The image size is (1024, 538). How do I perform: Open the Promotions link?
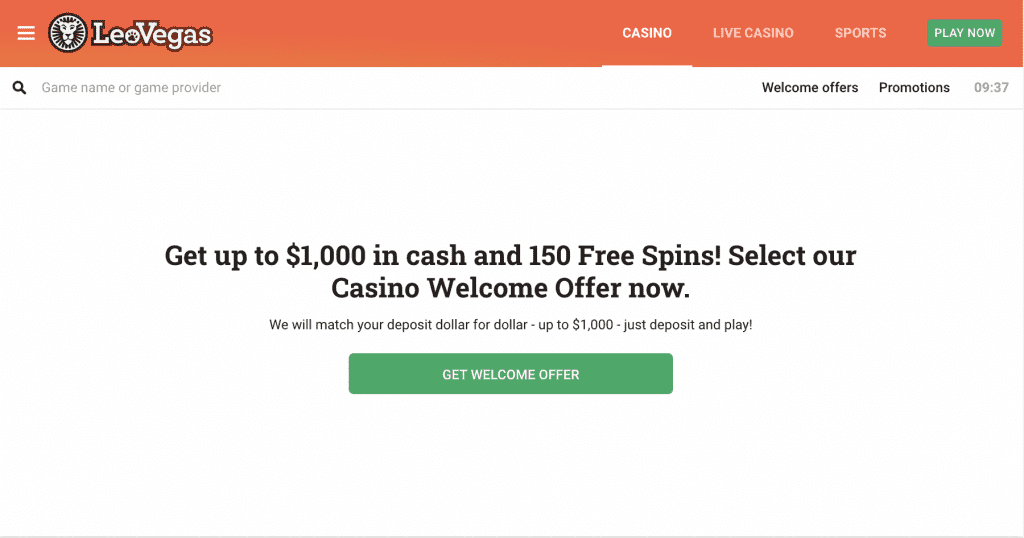point(914,87)
